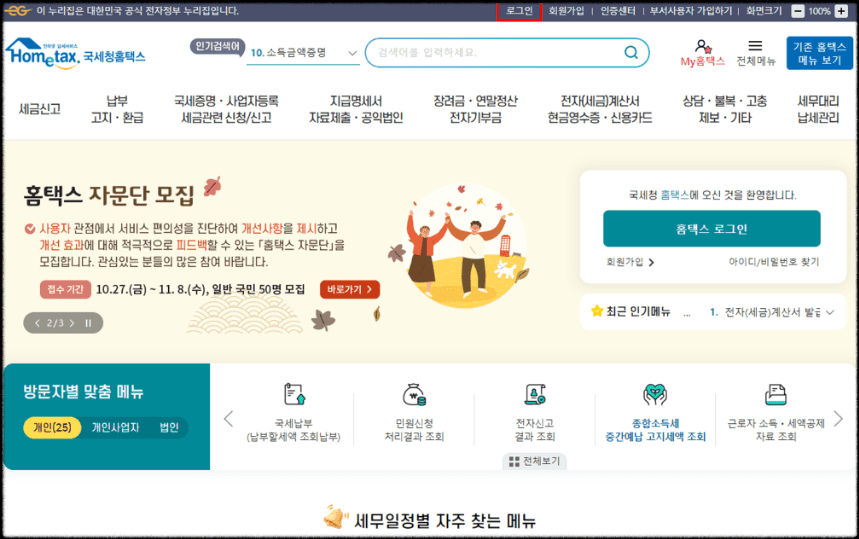Image resolution: width=859 pixels, height=539 pixels.
Task: Select the 법인 tab
Action: tap(169, 427)
